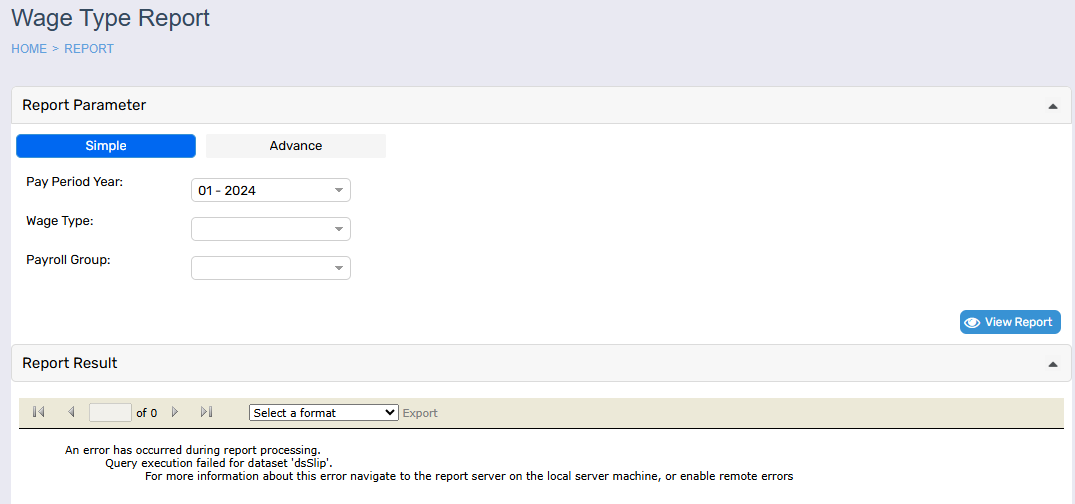Click the HOME breadcrumb link
The width and height of the screenshot is (1075, 504).
(29, 49)
